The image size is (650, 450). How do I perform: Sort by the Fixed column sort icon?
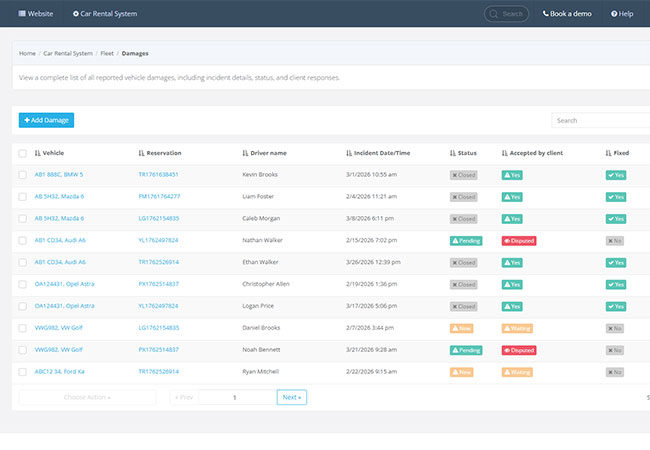coord(608,153)
